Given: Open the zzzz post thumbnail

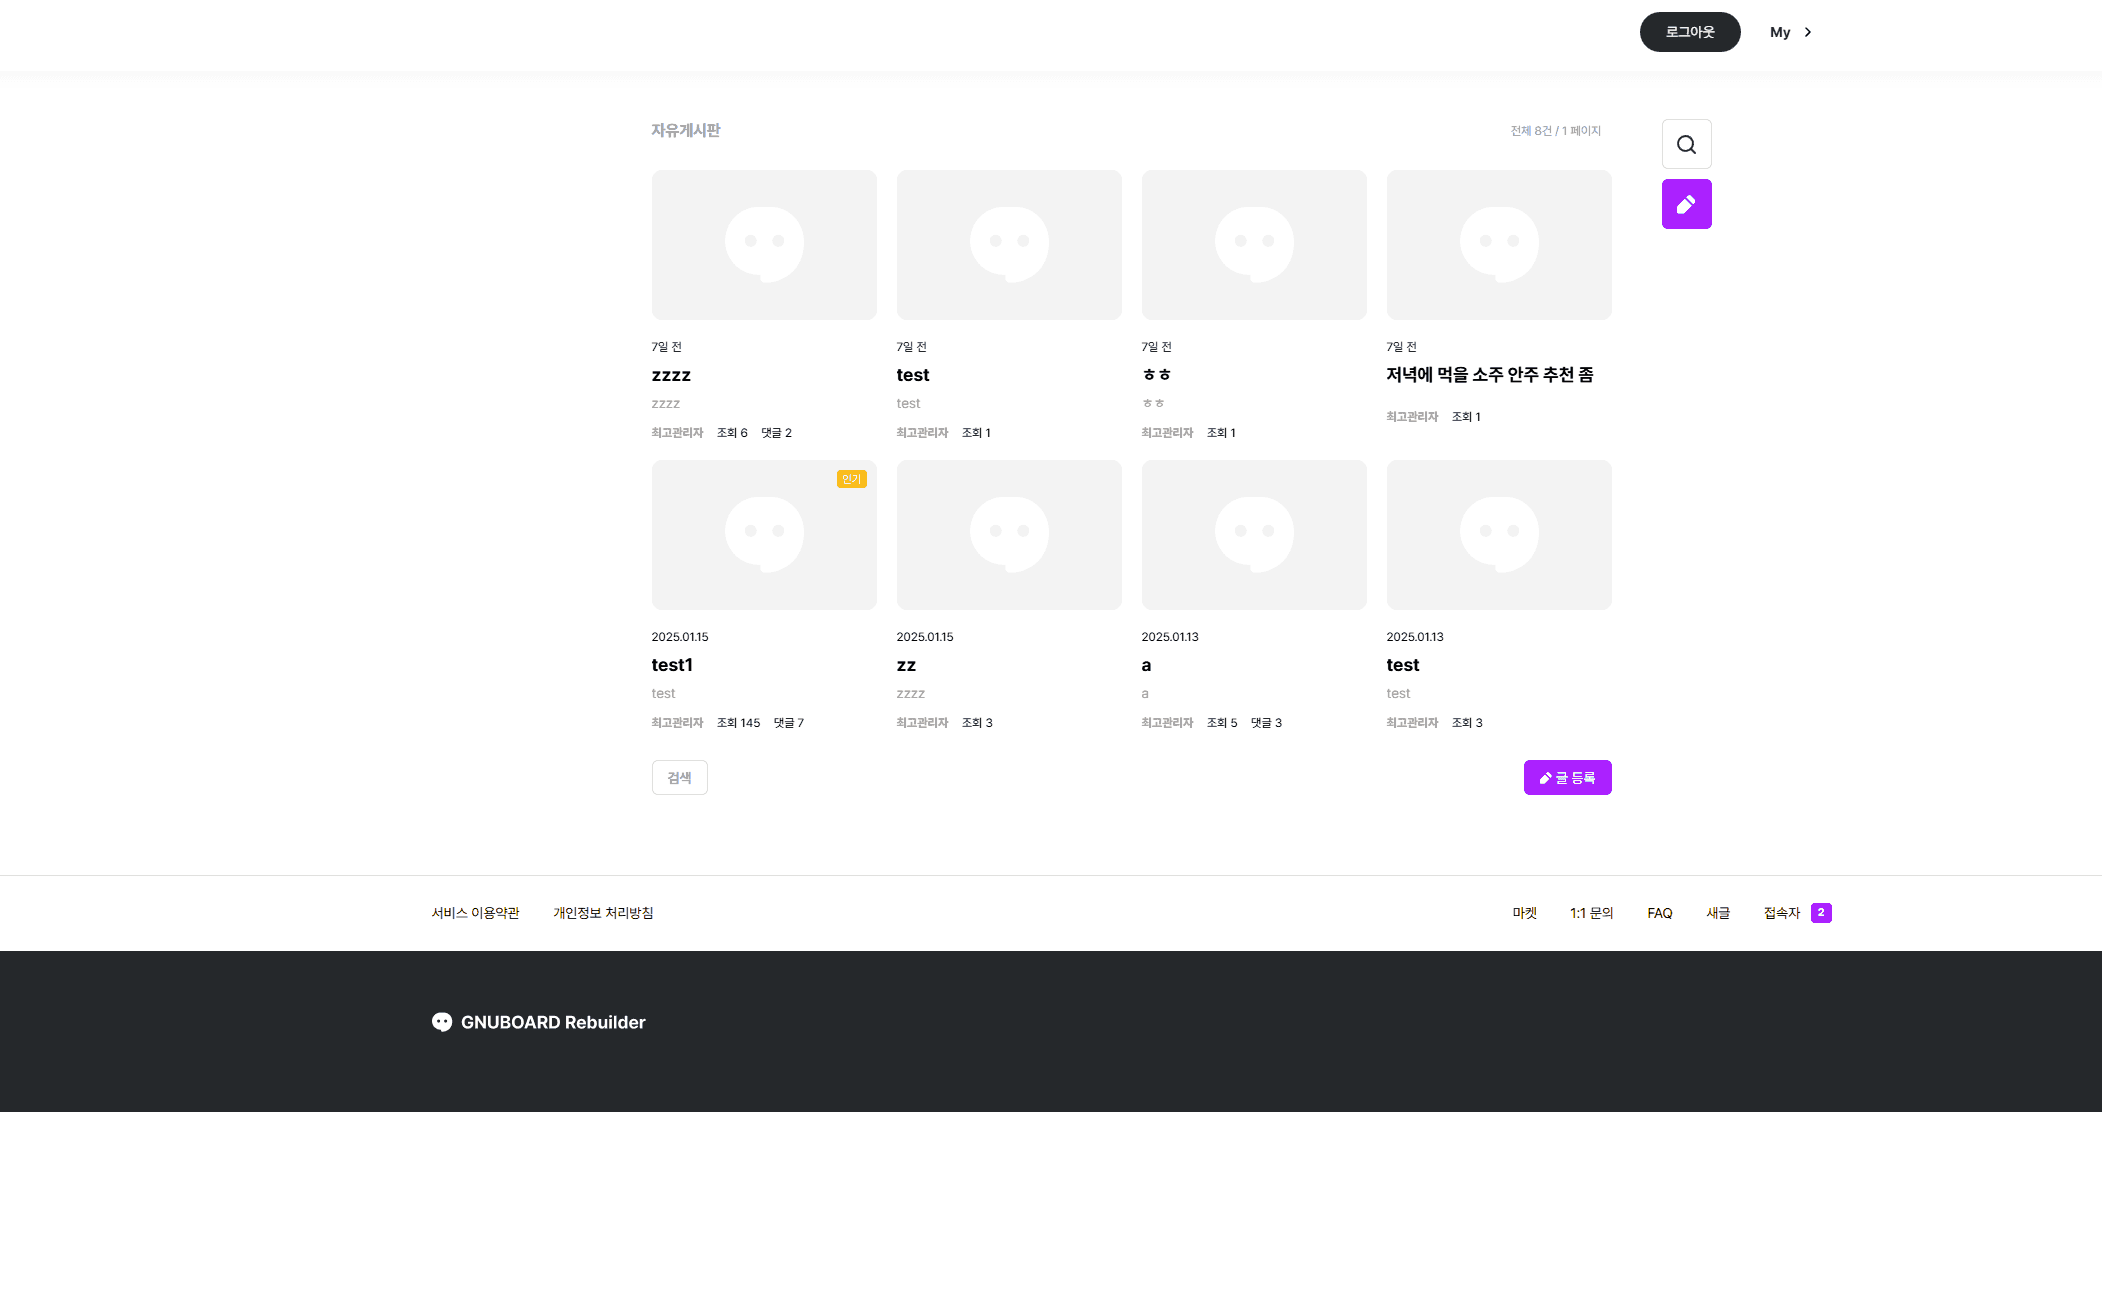Looking at the screenshot, I should 764,245.
